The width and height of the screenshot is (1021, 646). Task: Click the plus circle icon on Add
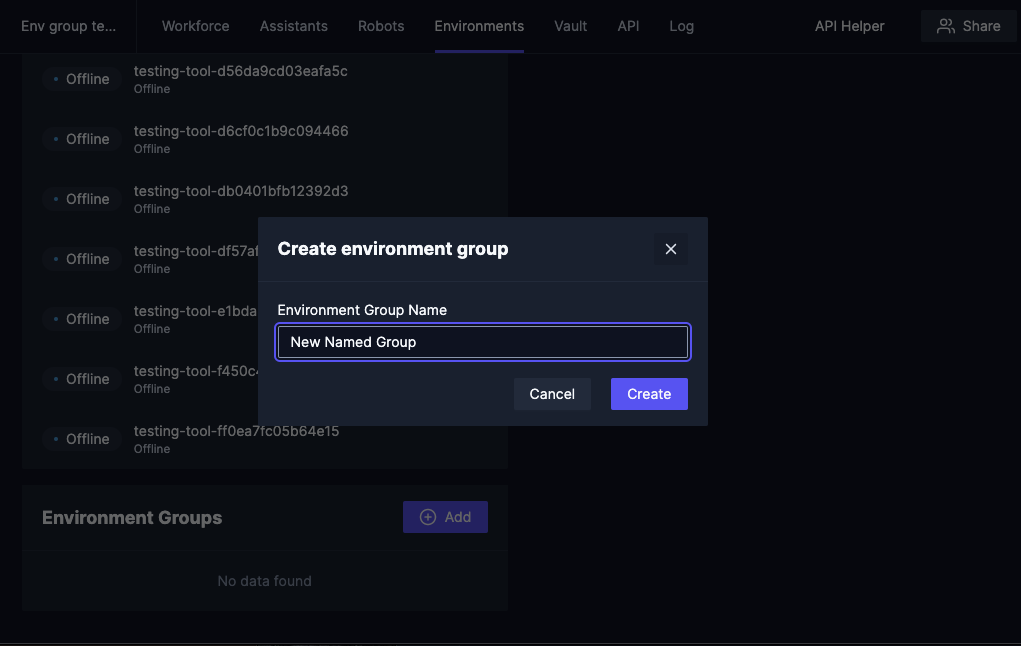click(428, 517)
